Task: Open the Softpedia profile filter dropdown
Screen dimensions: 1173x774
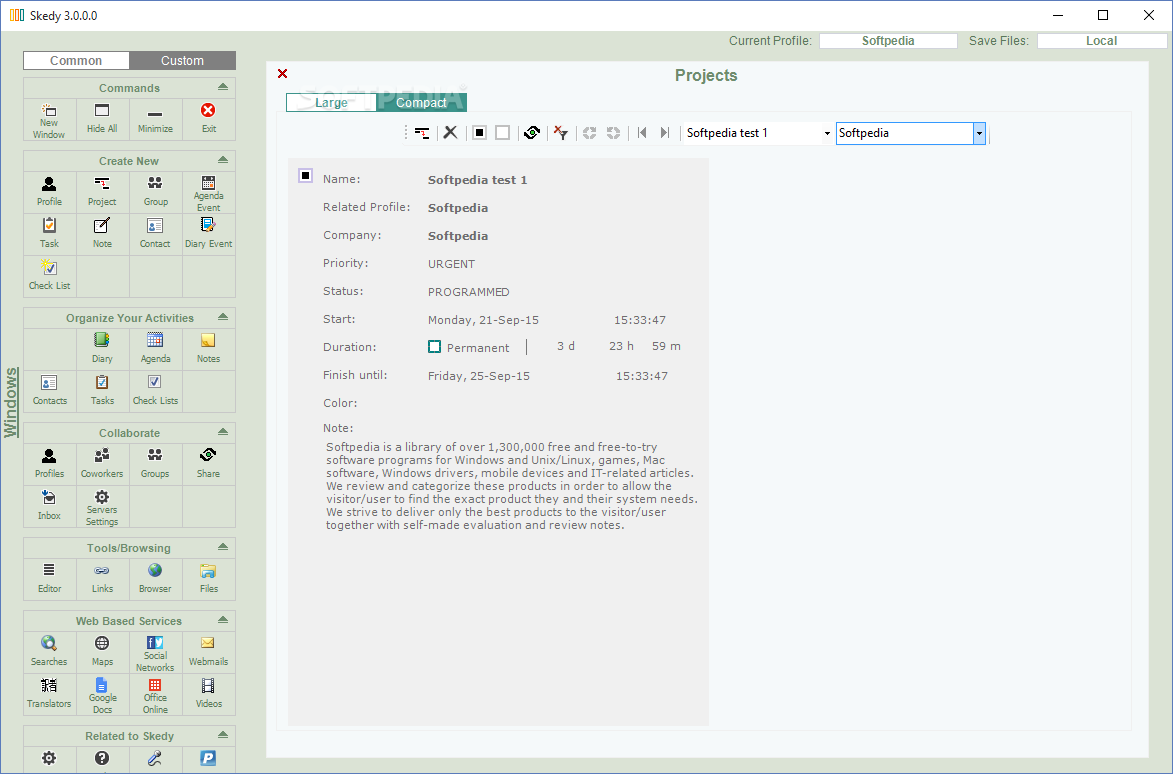Action: click(x=978, y=133)
